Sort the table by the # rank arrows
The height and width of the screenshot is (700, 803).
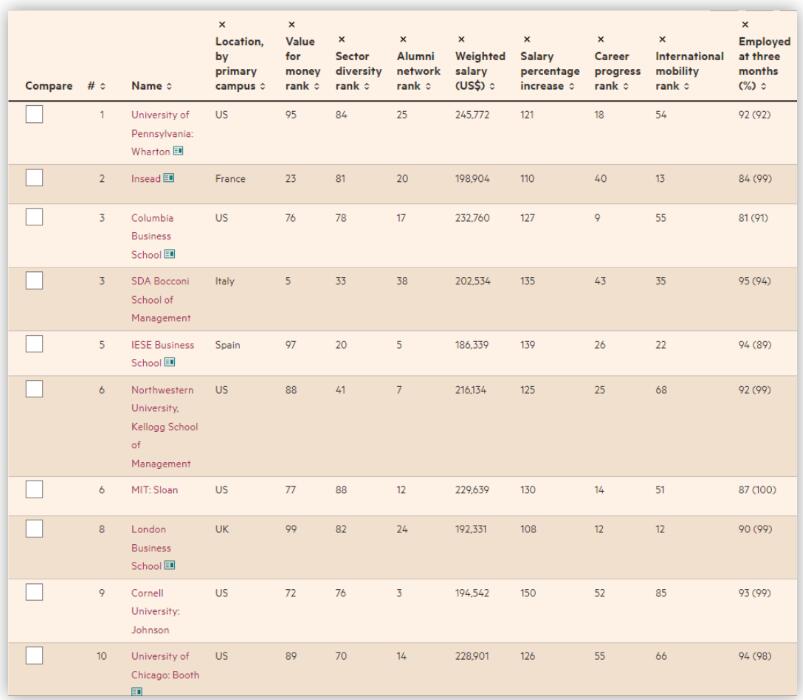102,86
